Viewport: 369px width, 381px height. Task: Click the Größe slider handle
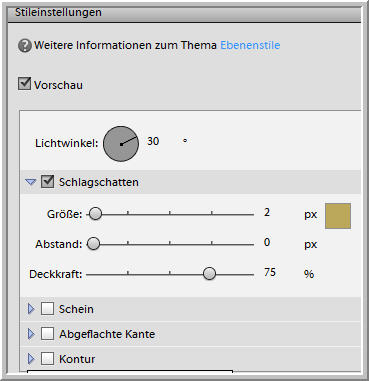(x=95, y=214)
